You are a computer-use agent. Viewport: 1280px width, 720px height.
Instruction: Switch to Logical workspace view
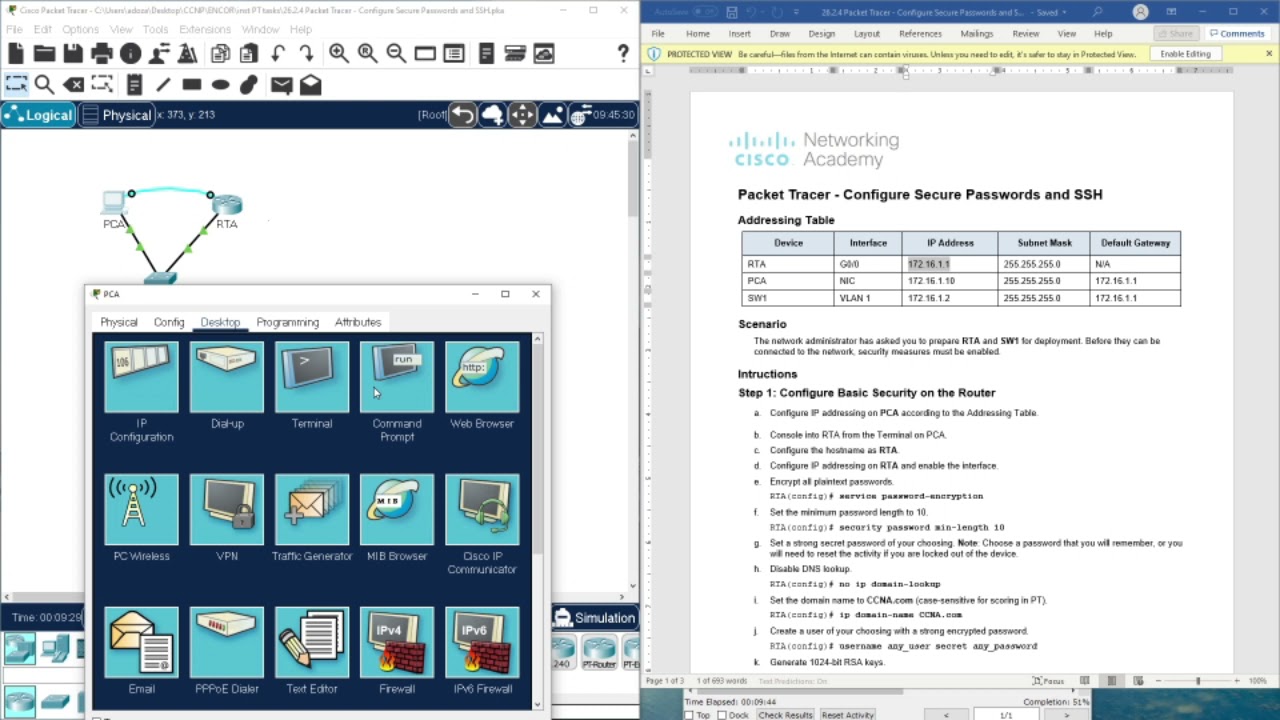click(x=38, y=115)
